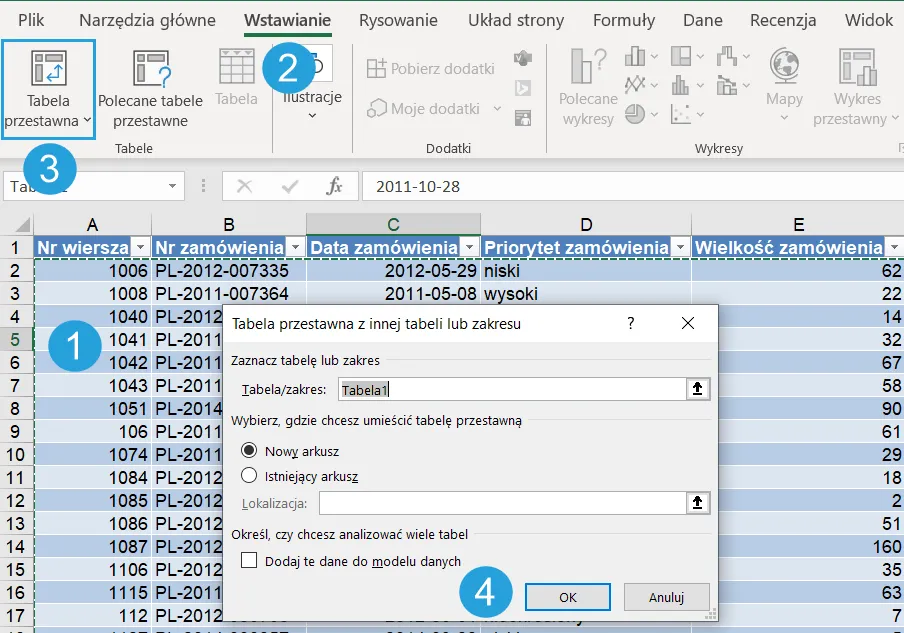Viewport: 904px width, 633px height.
Task: Open filter dropdown for Data zamówienia
Action: point(470,247)
